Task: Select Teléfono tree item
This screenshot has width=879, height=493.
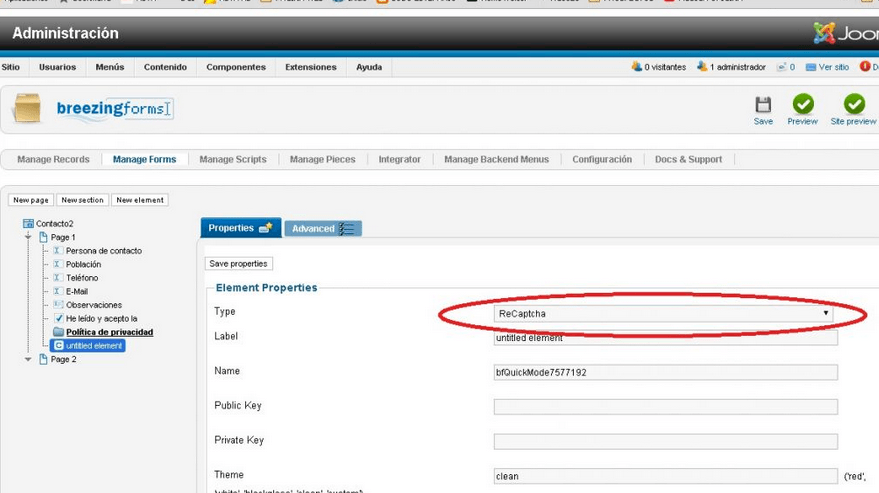Action: tap(82, 278)
